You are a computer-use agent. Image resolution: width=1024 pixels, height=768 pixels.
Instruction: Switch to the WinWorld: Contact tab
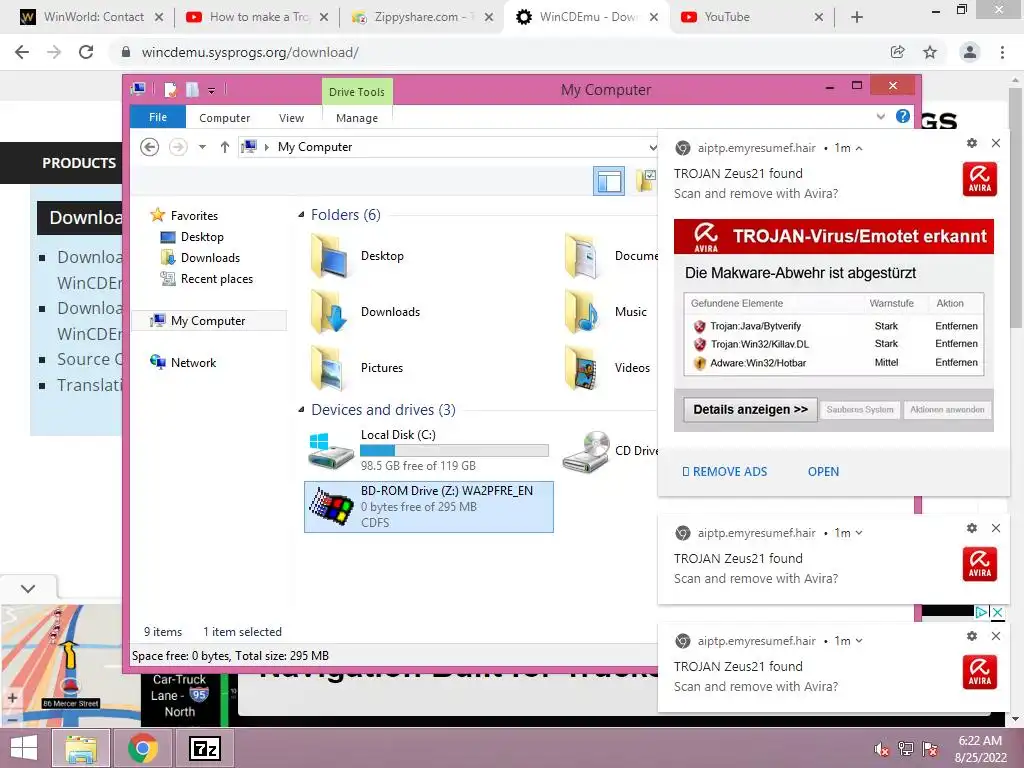(91, 17)
